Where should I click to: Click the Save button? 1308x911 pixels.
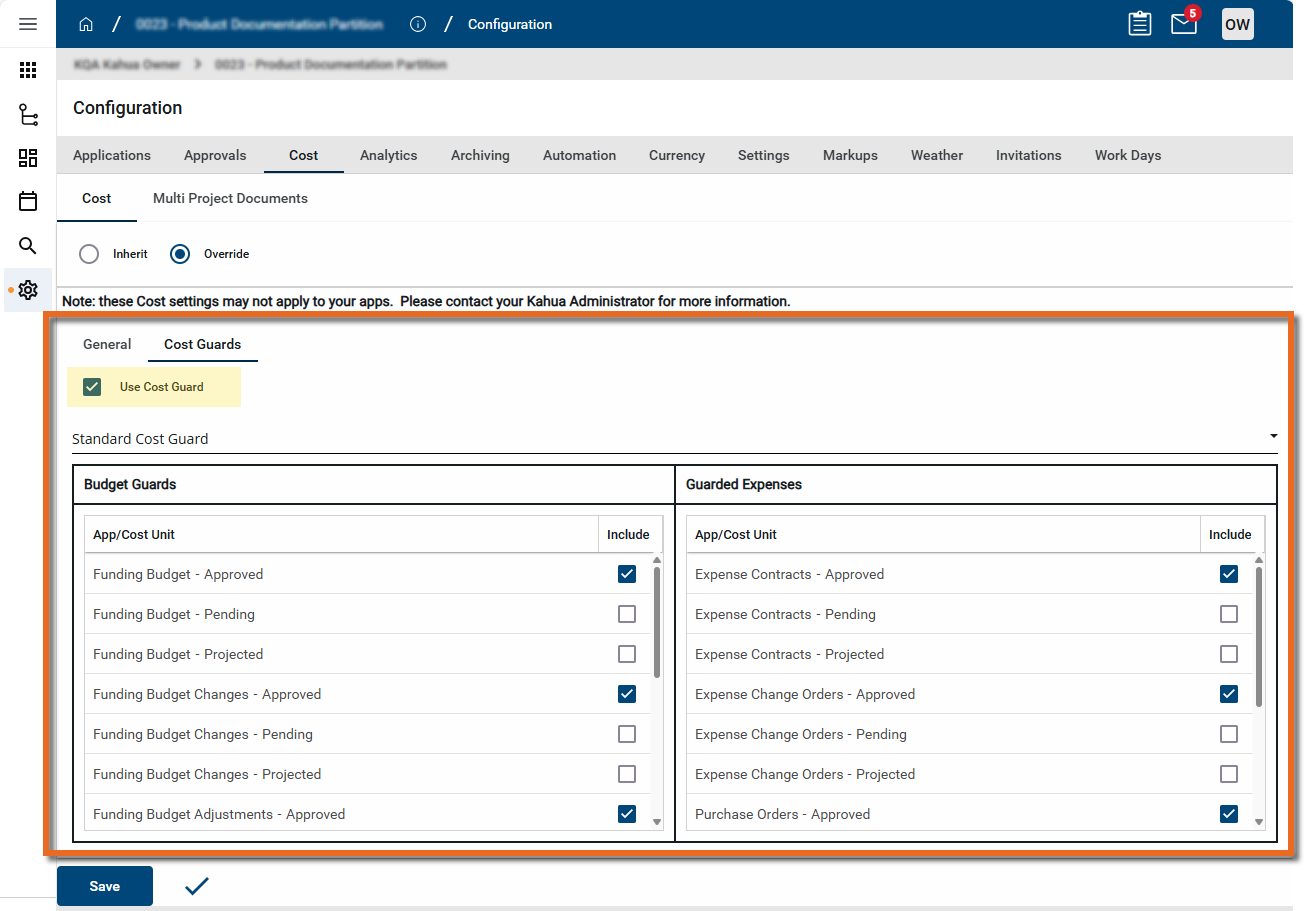tap(105, 886)
